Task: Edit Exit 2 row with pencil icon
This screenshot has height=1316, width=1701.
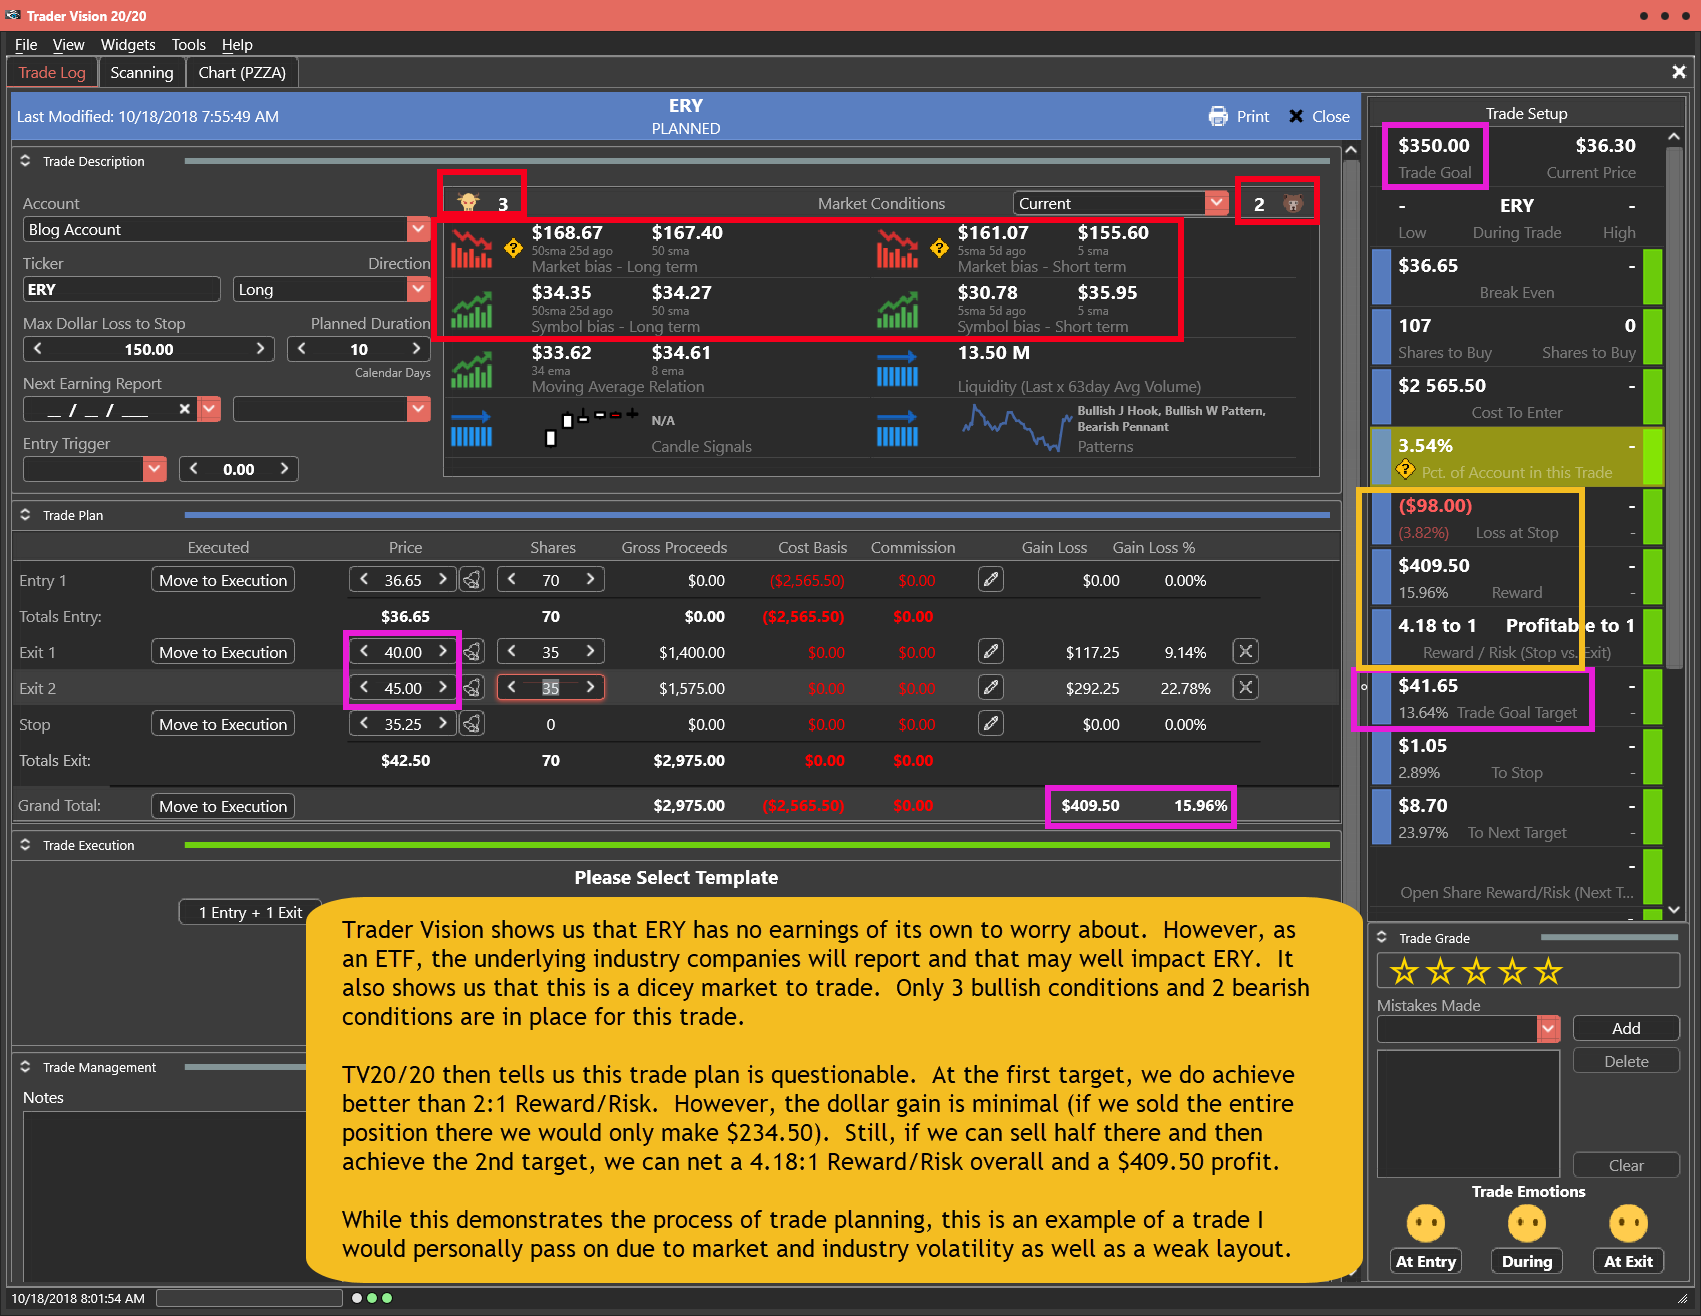Action: [x=991, y=688]
